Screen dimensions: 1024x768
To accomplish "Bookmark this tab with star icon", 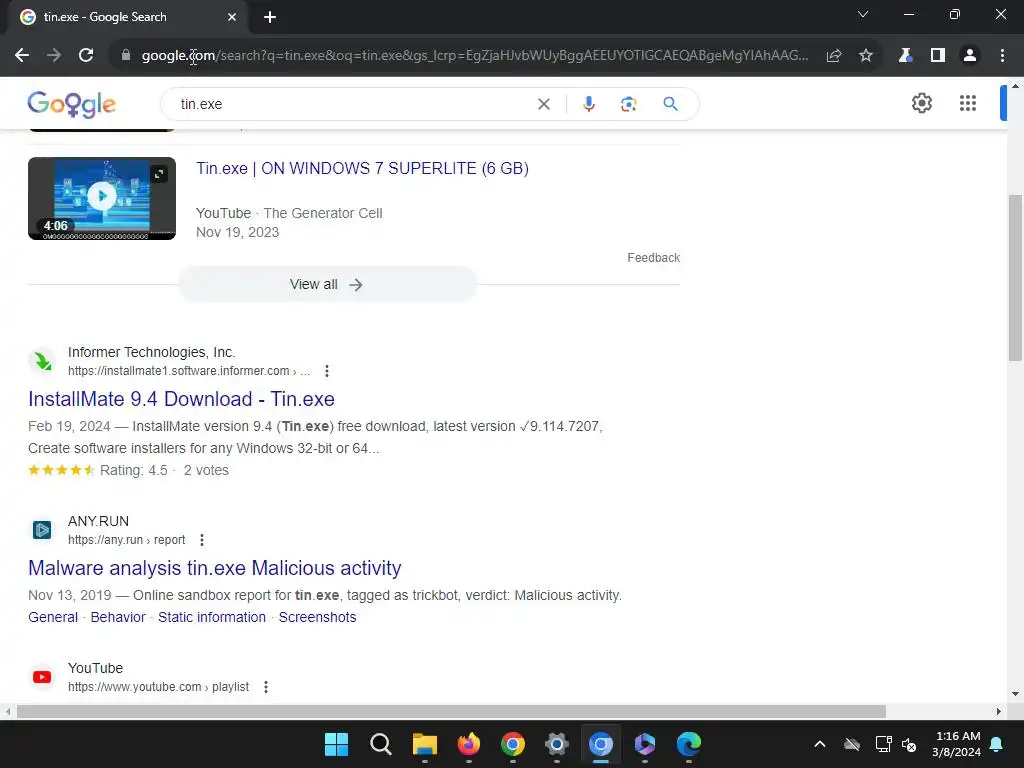I will 865,56.
